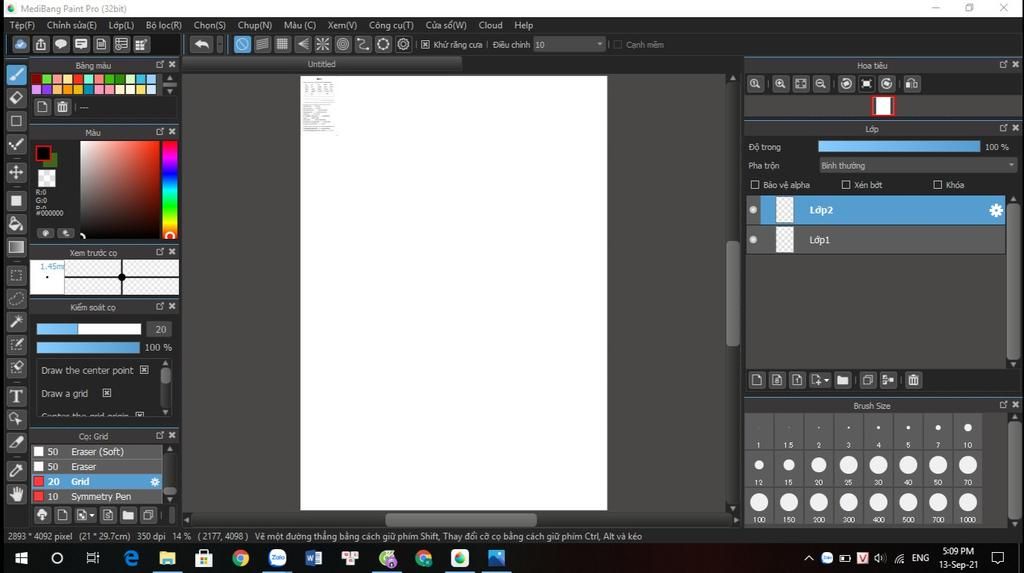This screenshot has width=1024, height=573.
Task: Expand the Điều chỉnh correction value dropdown
Action: pyautogui.click(x=599, y=45)
